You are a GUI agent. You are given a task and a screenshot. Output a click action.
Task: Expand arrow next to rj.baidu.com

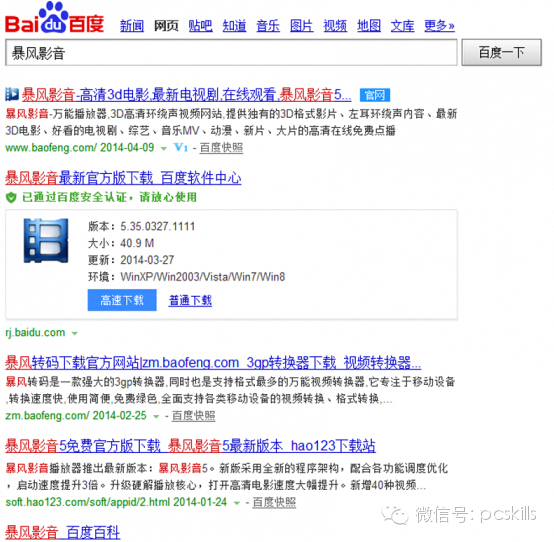coord(75,333)
